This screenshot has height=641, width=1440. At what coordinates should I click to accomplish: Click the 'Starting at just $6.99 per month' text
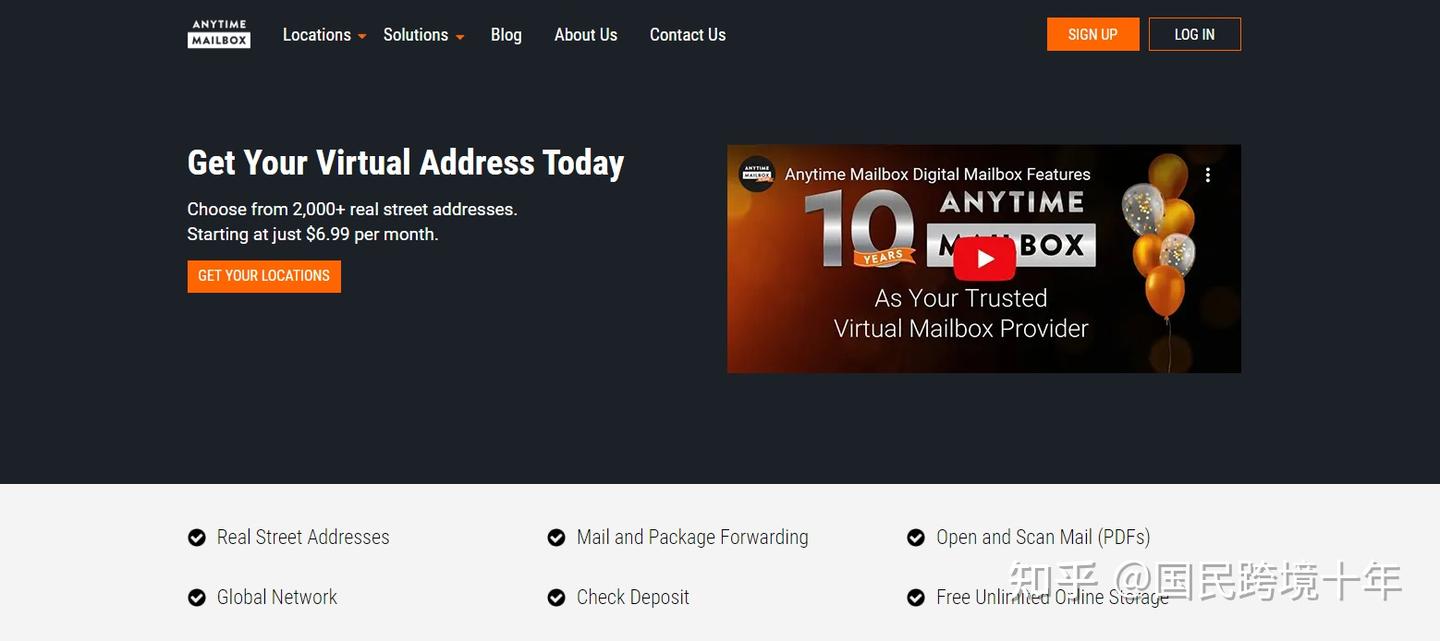coord(313,234)
